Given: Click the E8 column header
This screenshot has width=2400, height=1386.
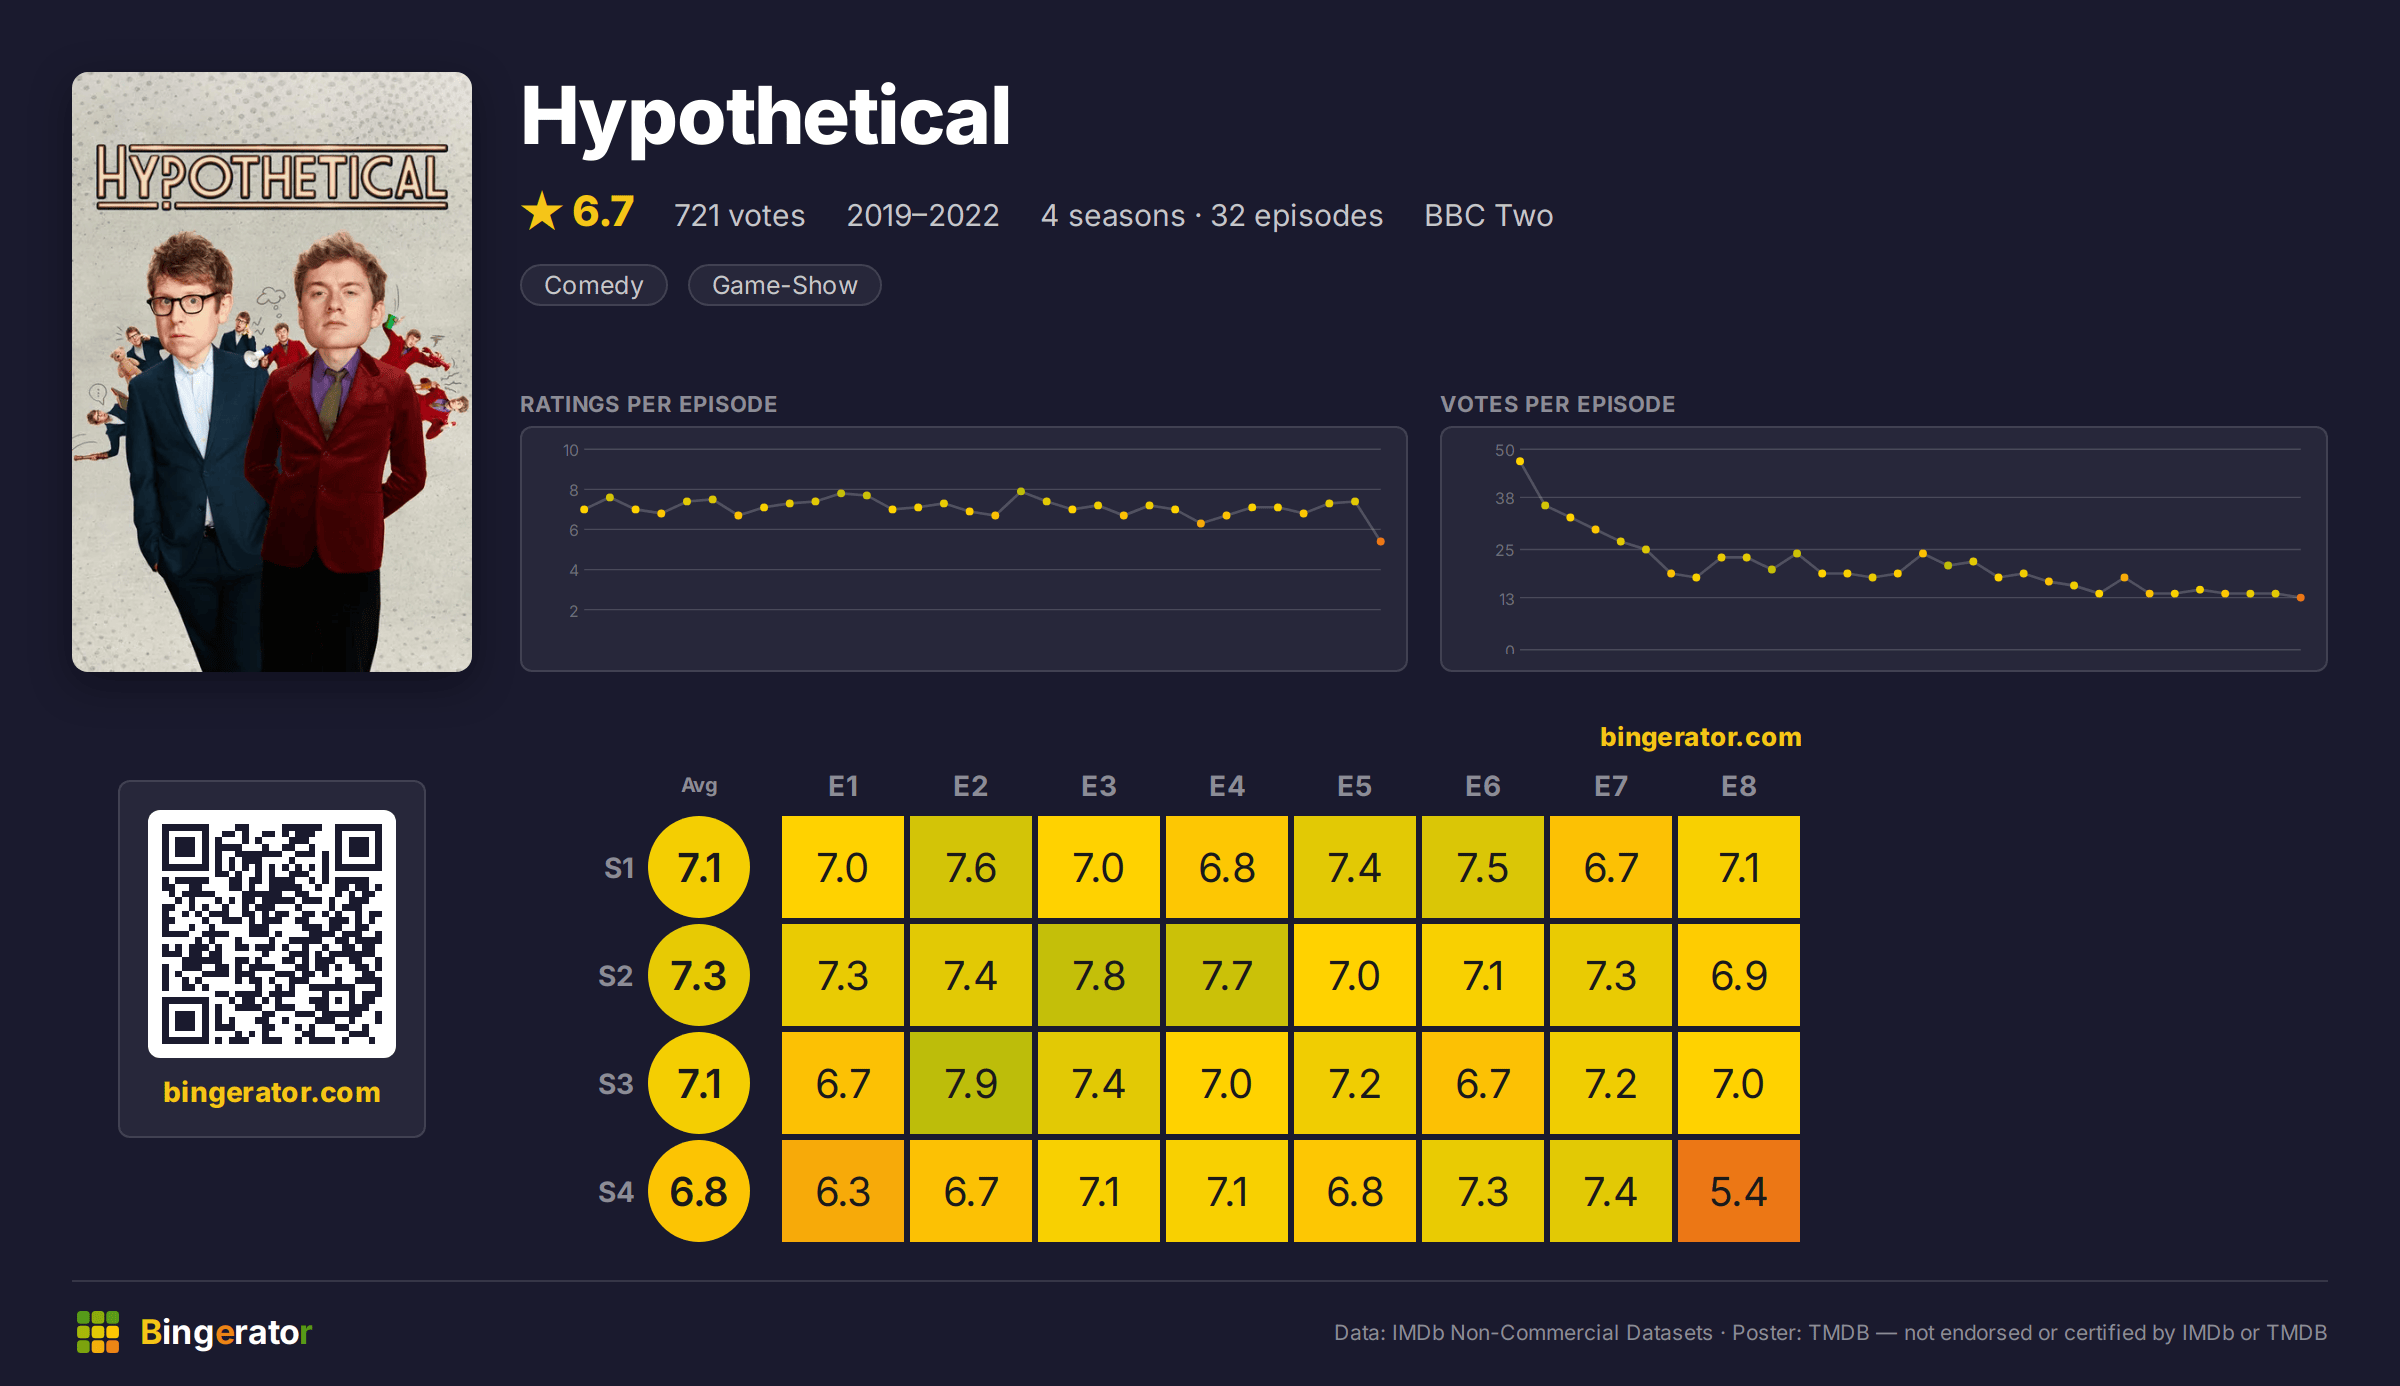Looking at the screenshot, I should click(1739, 786).
